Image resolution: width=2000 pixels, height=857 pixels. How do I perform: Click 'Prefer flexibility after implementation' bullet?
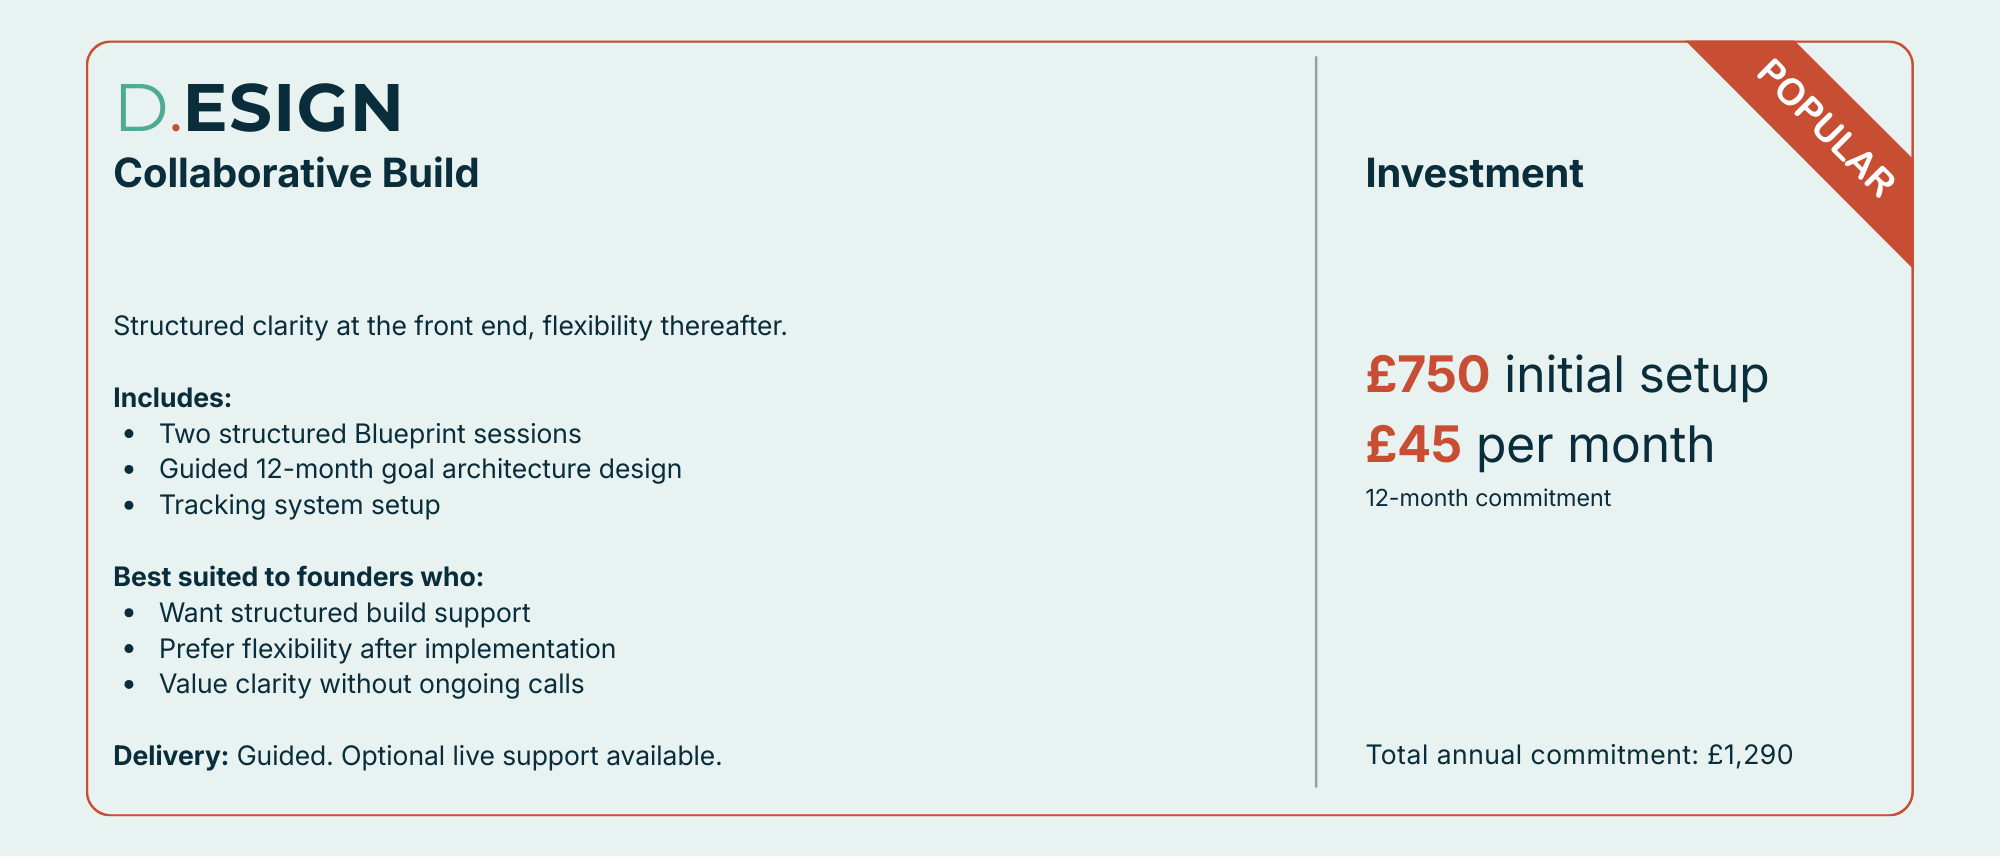387,649
